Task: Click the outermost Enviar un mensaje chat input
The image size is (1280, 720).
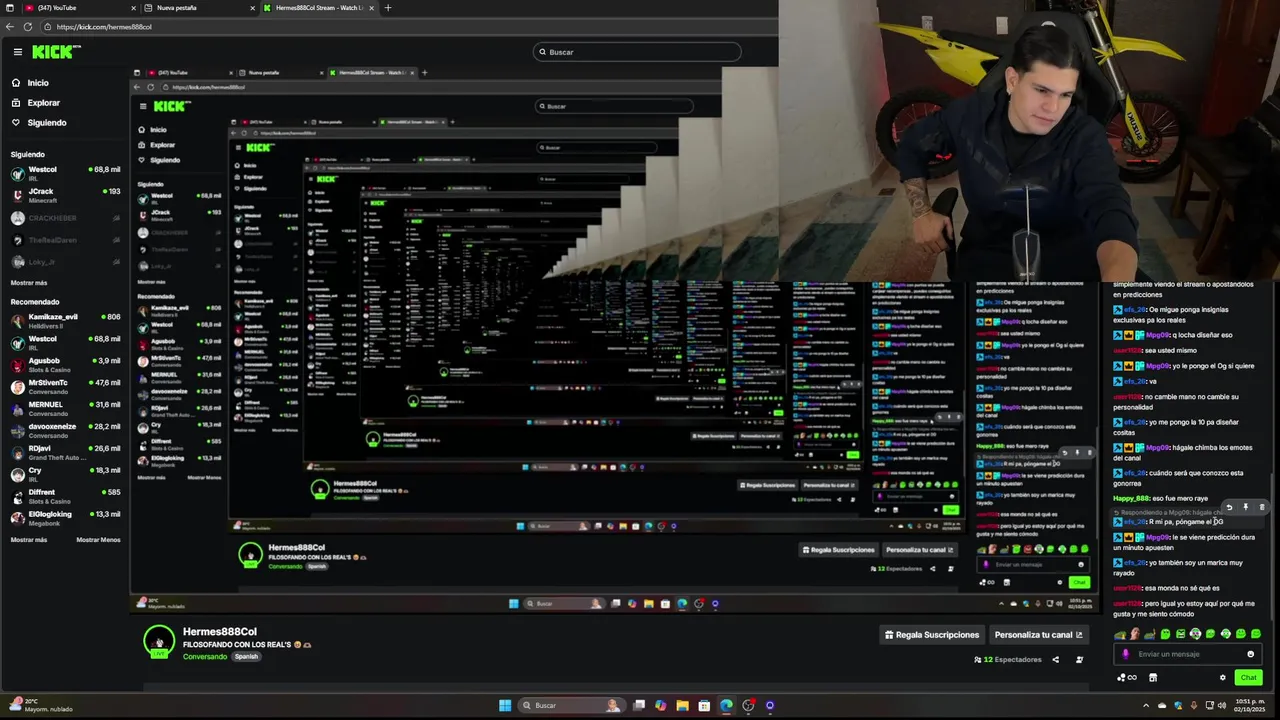Action: [1187, 654]
